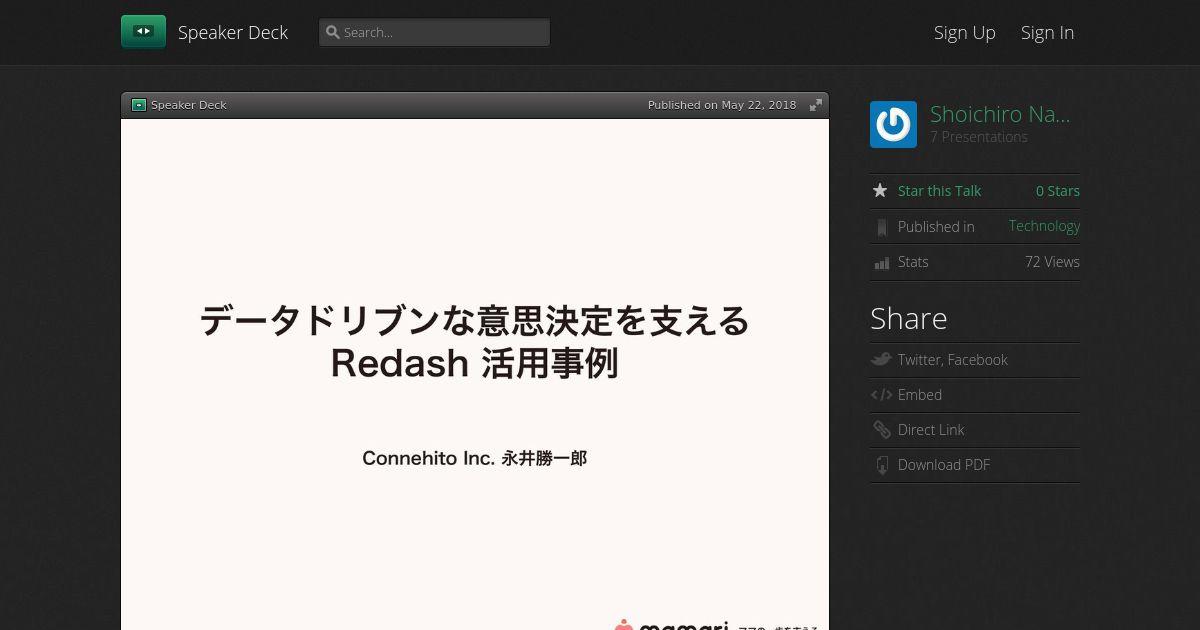1200x630 pixels.
Task: Open the presenter's blue avatar image
Action: click(893, 125)
